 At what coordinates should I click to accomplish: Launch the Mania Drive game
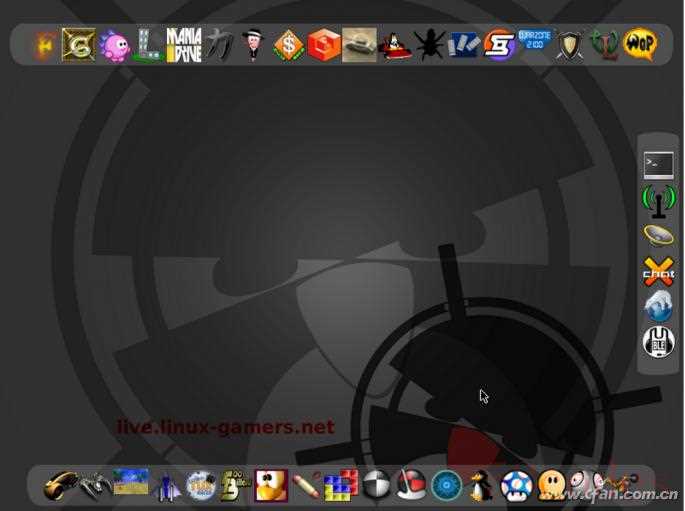pyautogui.click(x=184, y=45)
